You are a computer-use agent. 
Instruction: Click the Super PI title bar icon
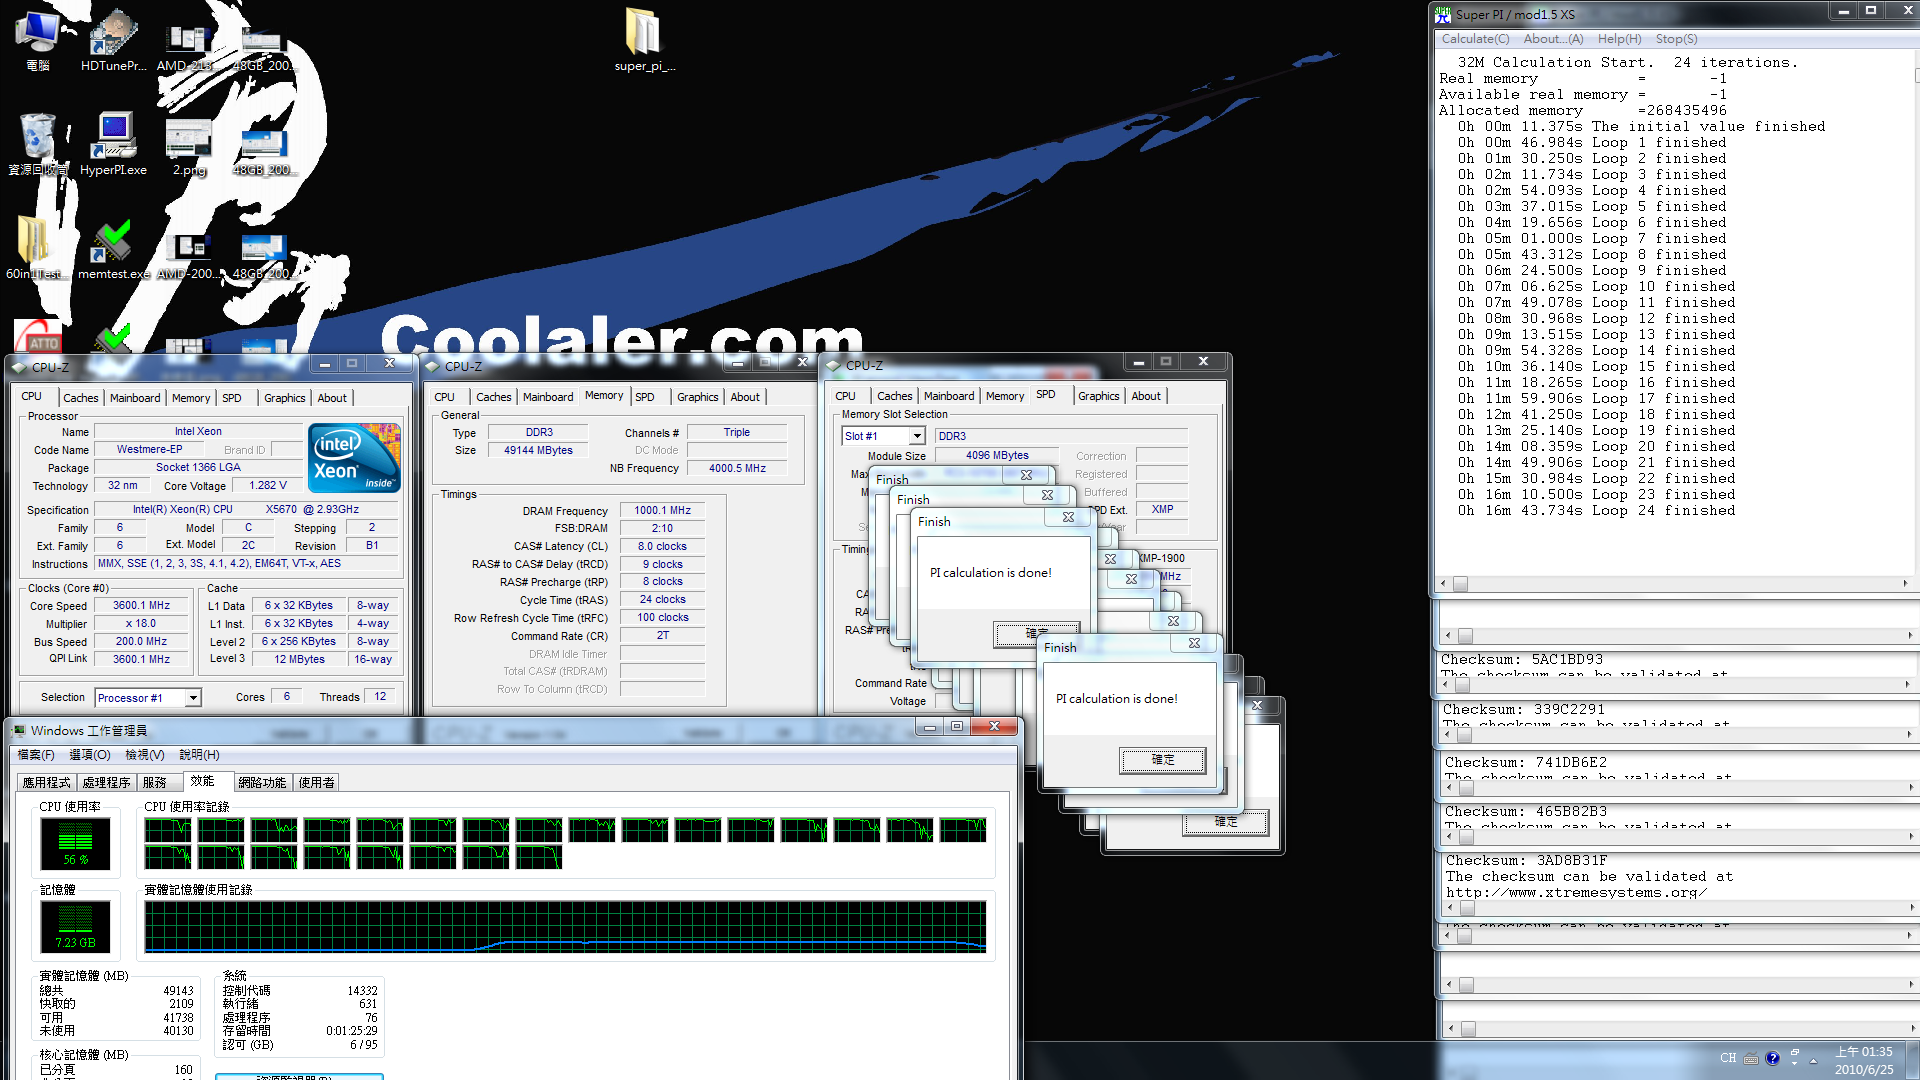click(x=1443, y=15)
